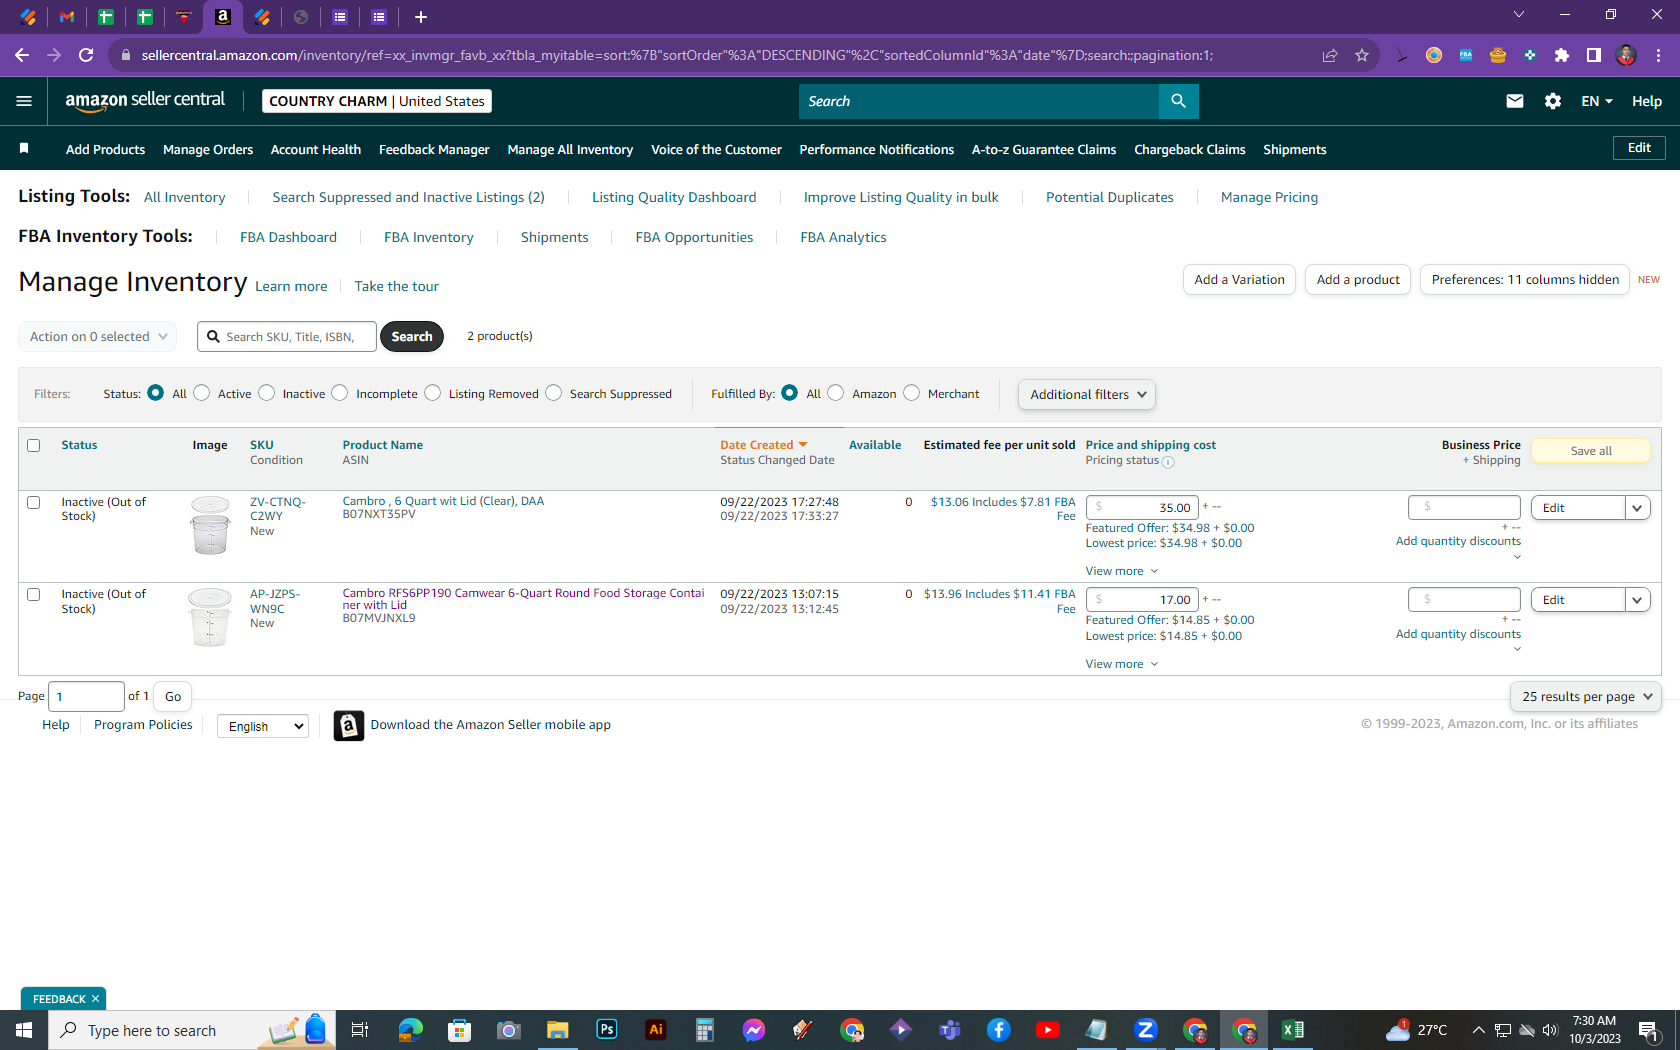
Task: Select Inactive status filter
Action: pos(267,393)
